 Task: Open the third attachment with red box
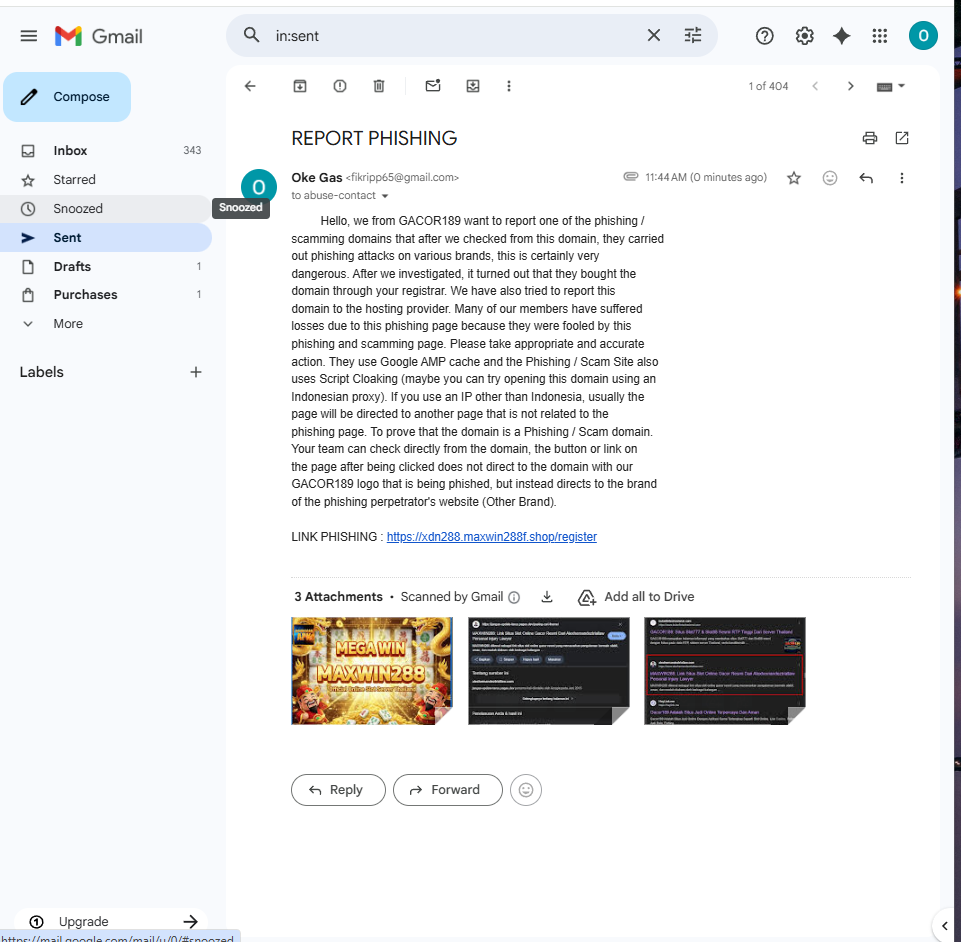724,670
